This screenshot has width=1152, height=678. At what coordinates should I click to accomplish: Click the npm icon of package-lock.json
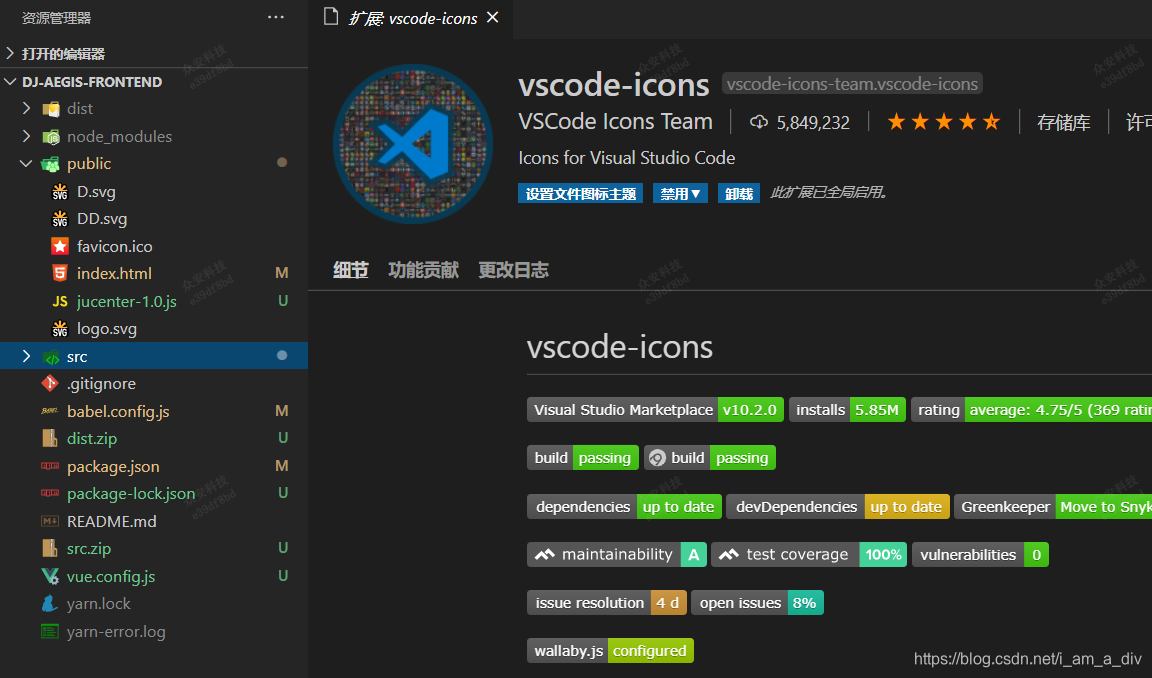[x=50, y=493]
